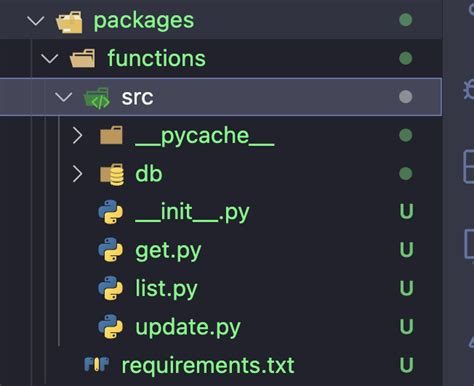474x386 pixels.
Task: Open the list.py file
Action: 166,289
